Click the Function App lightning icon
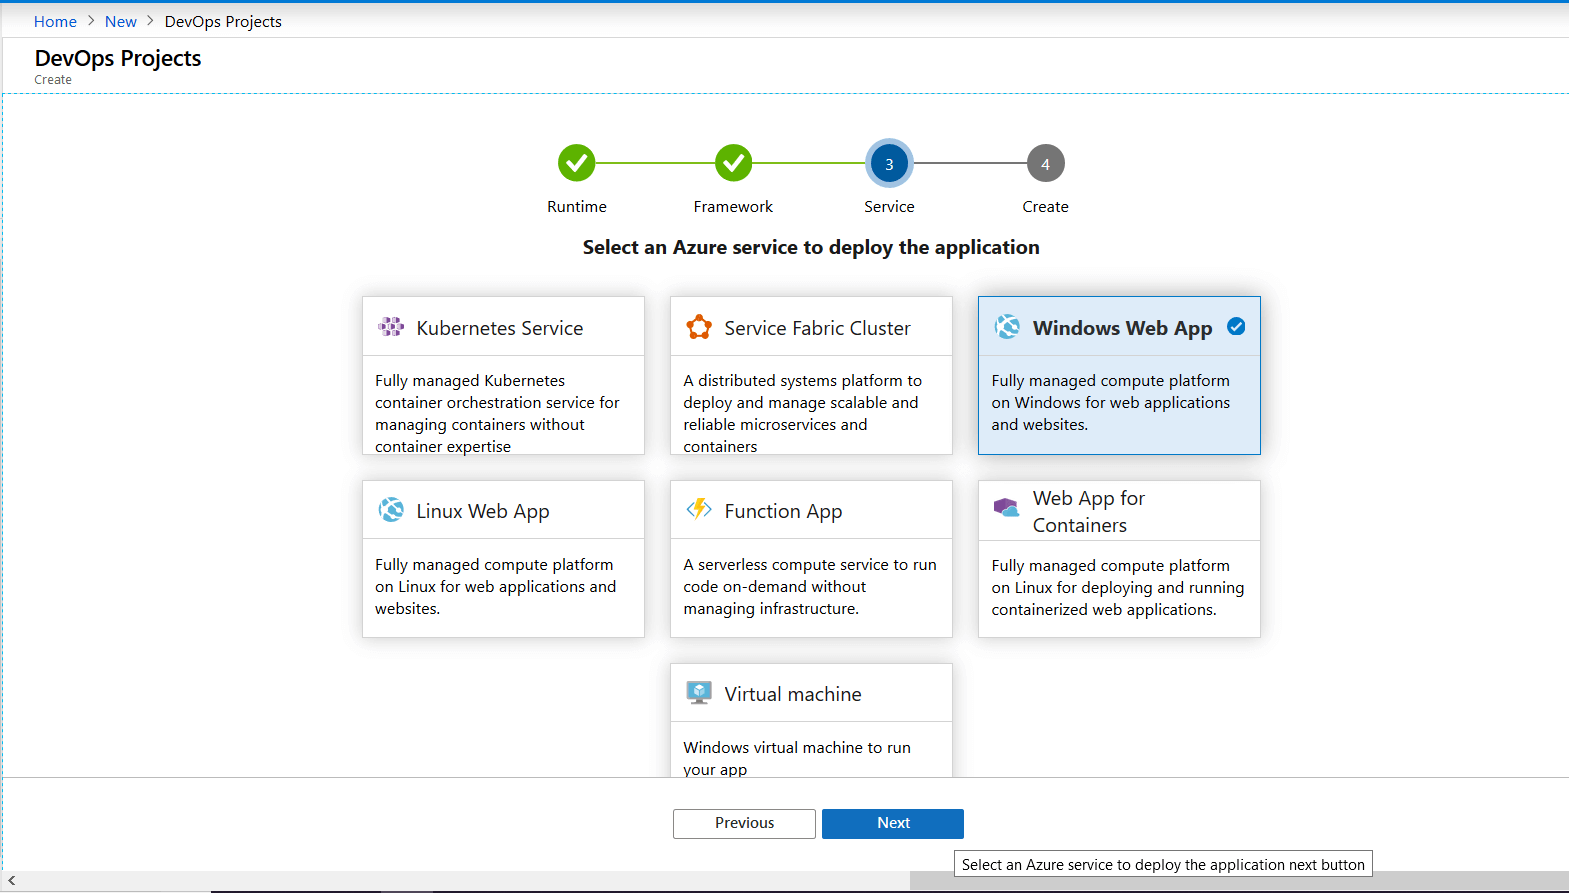The width and height of the screenshot is (1569, 893). click(x=699, y=509)
